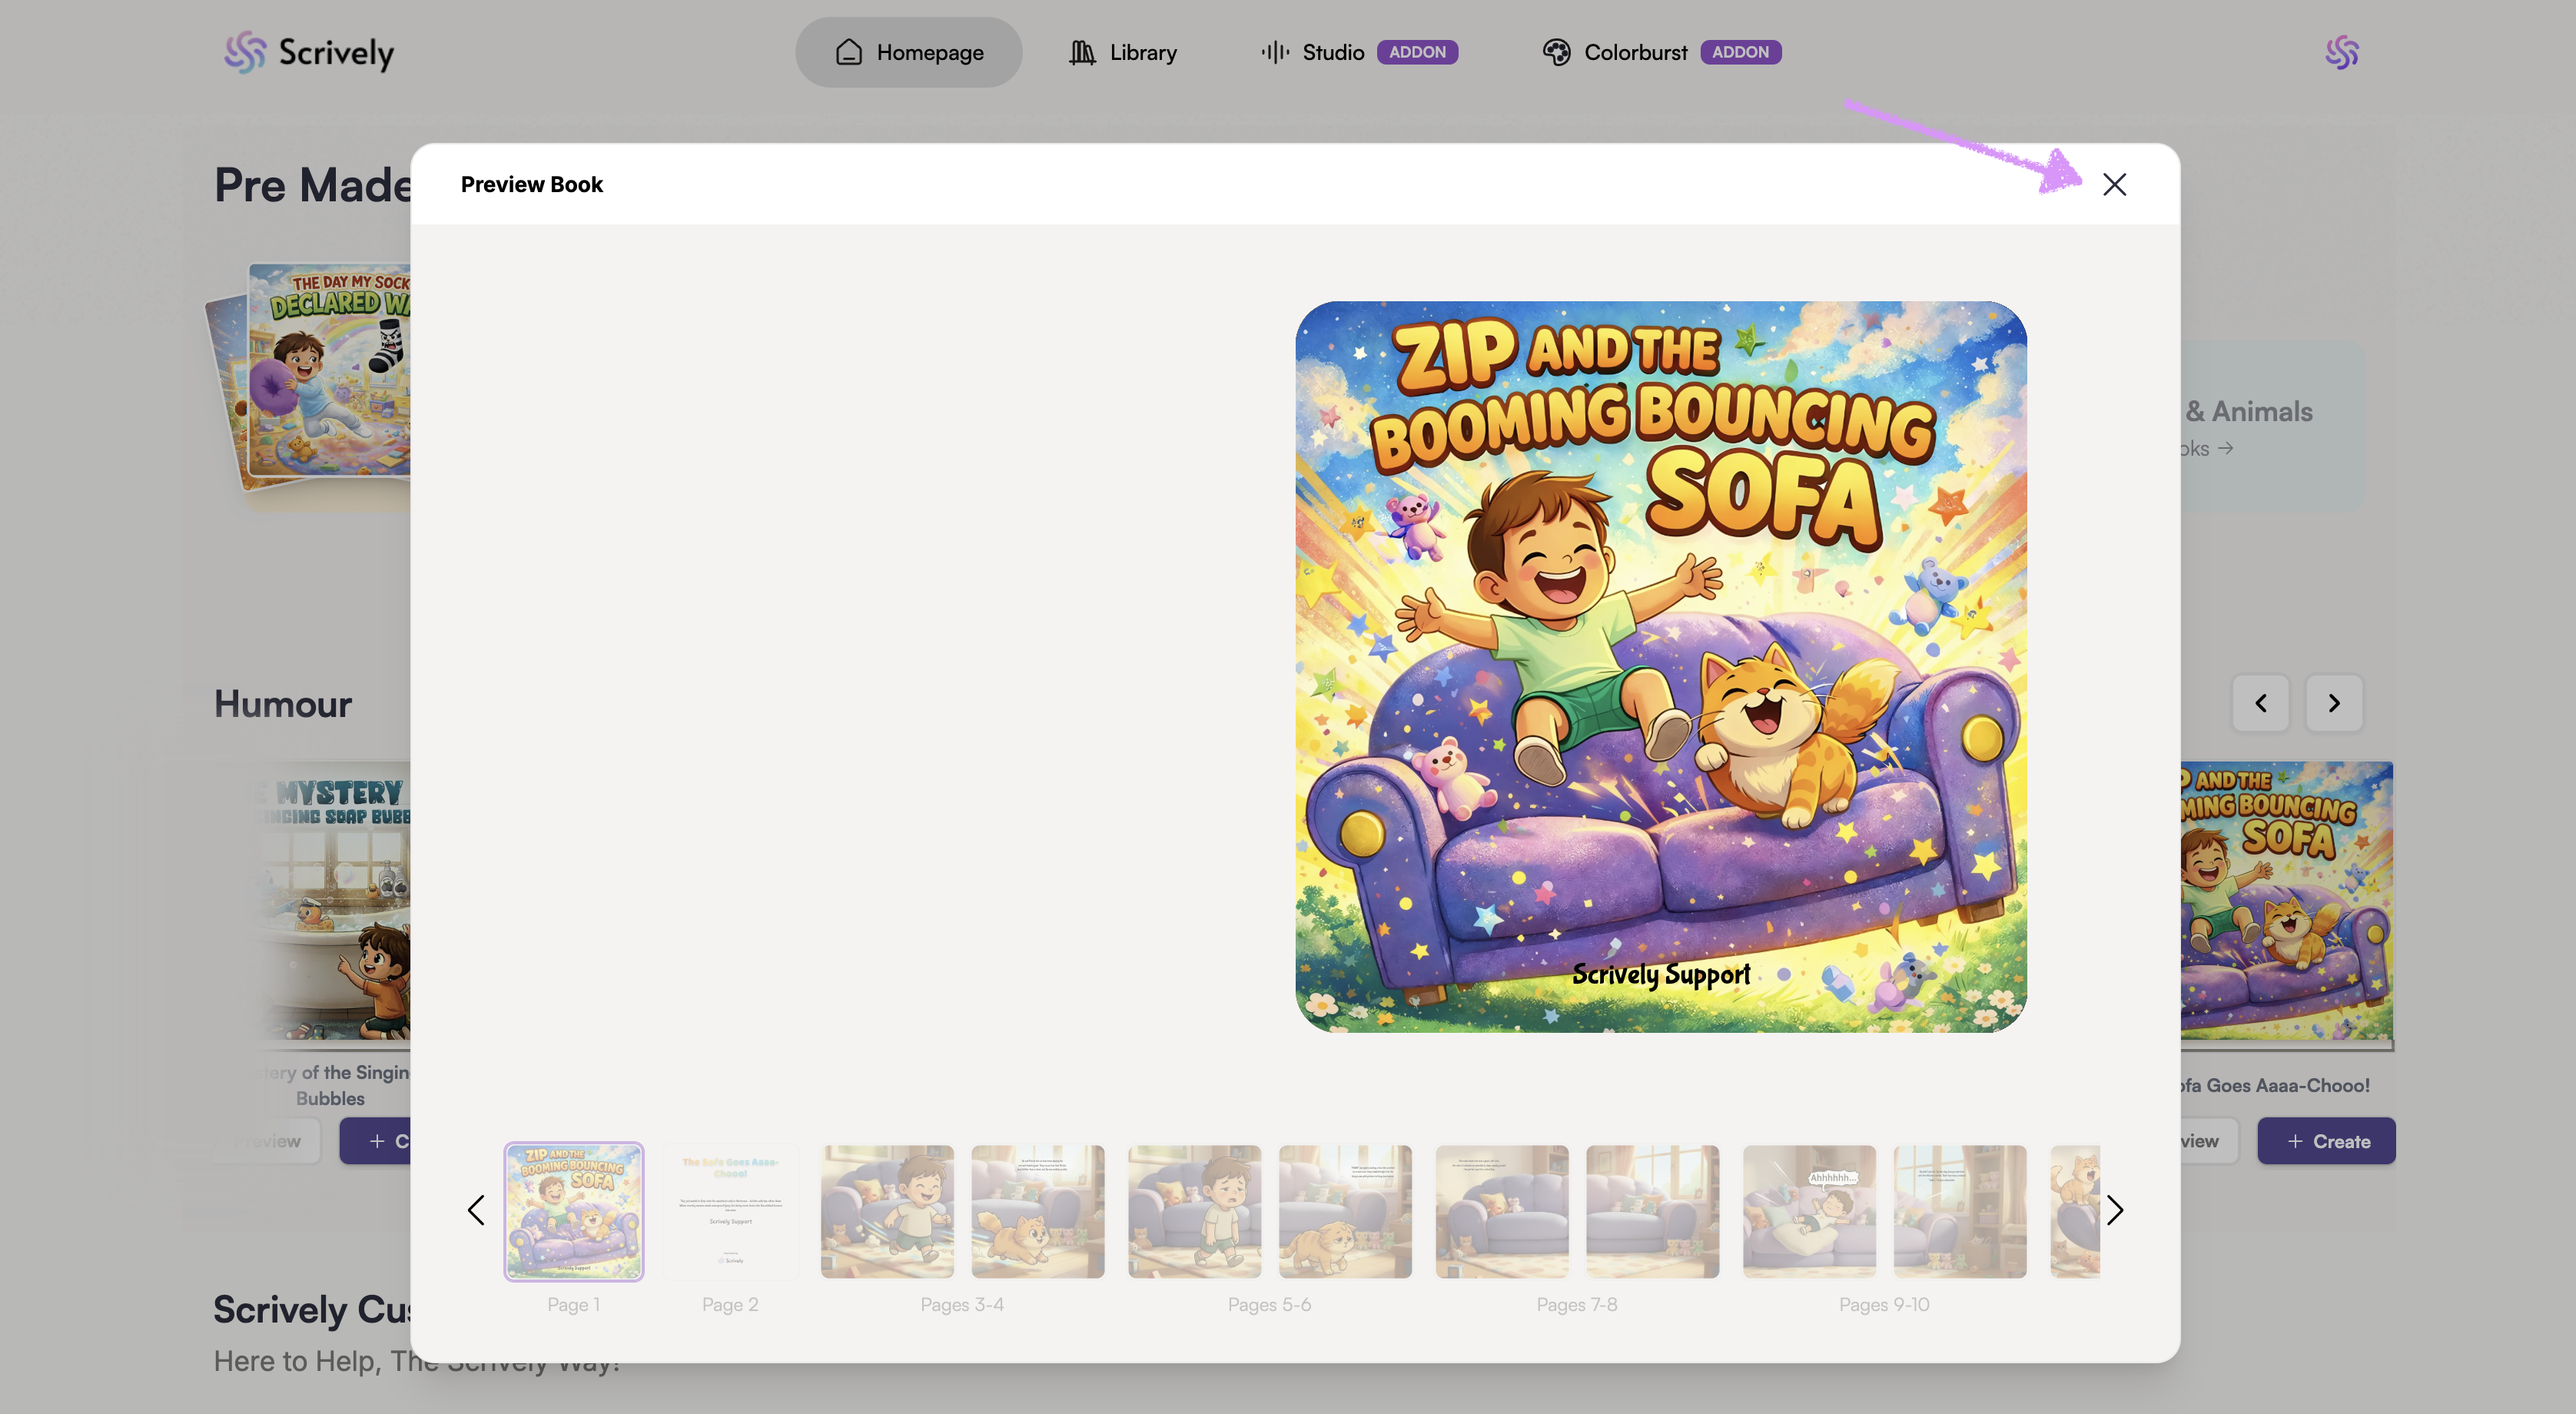Open the Homepage tab
Viewport: 2576px width, 1414px height.
pyautogui.click(x=908, y=52)
